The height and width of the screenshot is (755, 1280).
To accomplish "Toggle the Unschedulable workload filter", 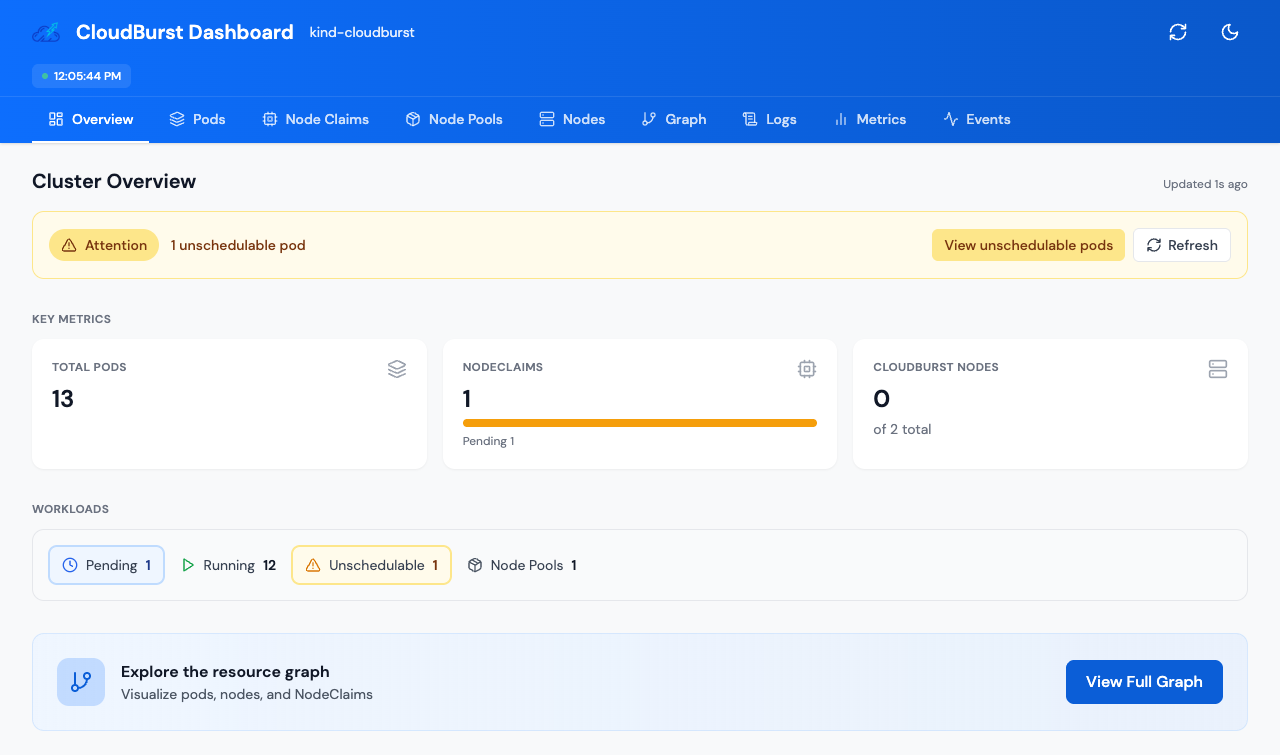I will tap(371, 565).
